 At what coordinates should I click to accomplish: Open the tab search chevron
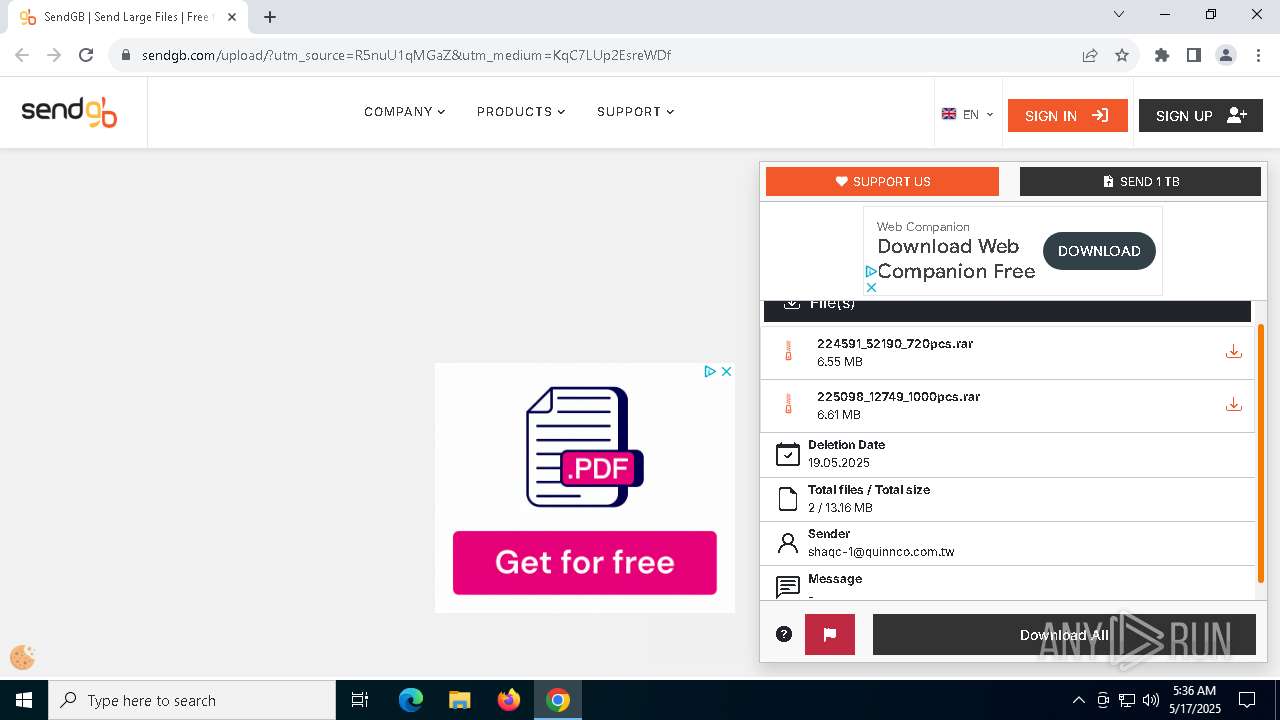(1119, 14)
